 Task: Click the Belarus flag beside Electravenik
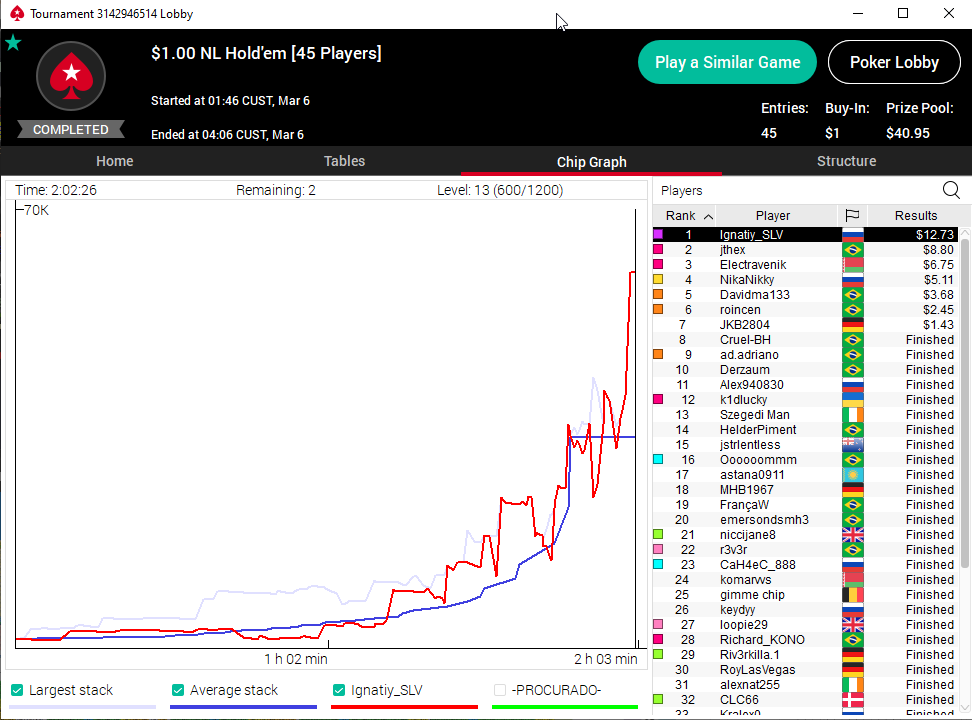[853, 265]
